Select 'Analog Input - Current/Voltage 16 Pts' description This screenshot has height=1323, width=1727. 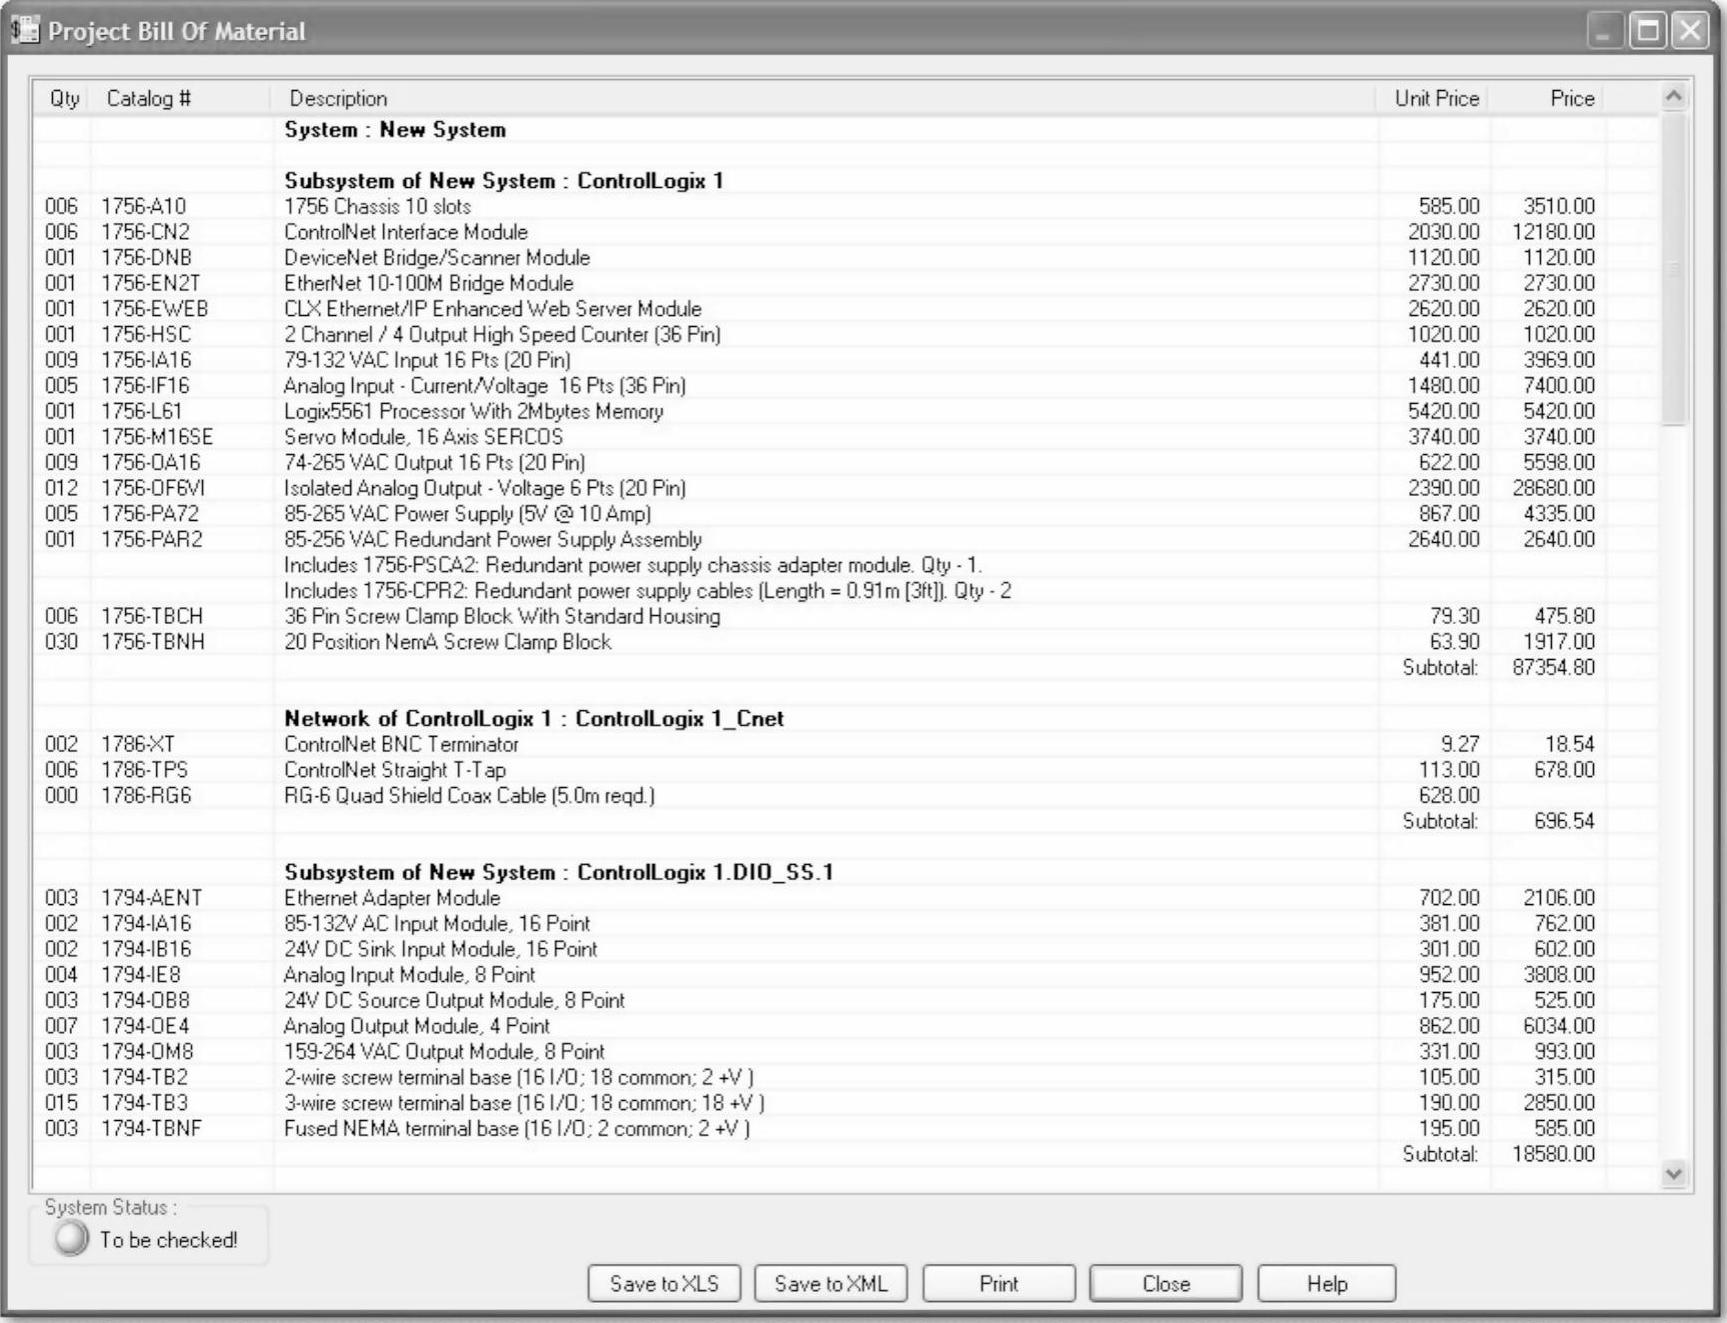[x=485, y=386]
